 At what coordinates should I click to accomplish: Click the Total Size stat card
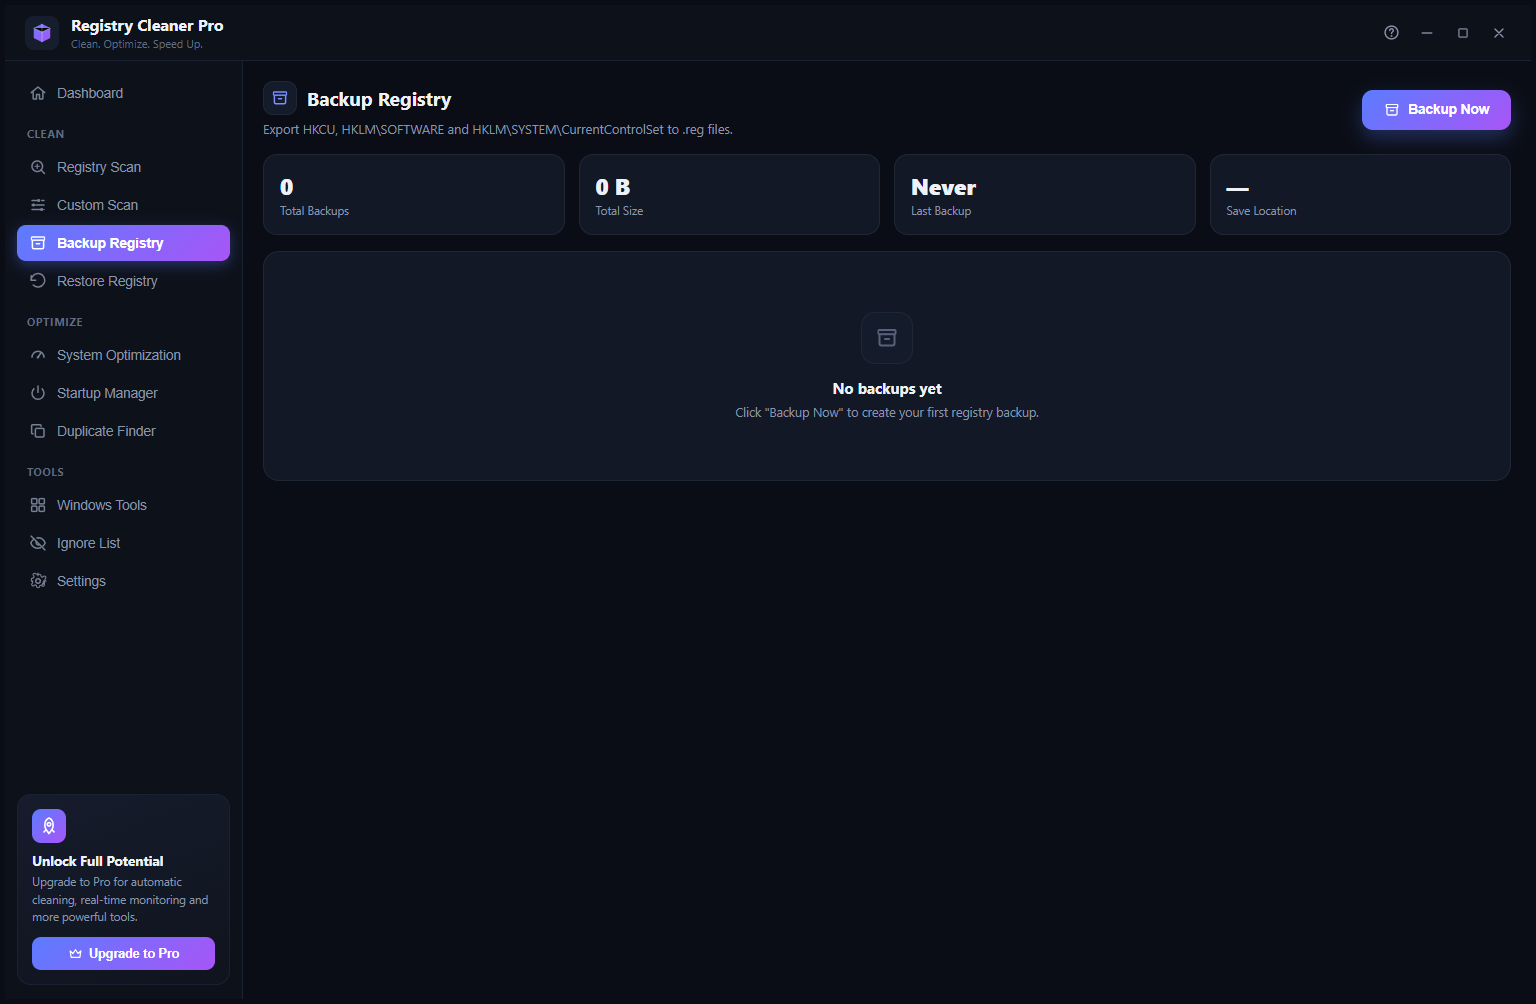pos(729,195)
